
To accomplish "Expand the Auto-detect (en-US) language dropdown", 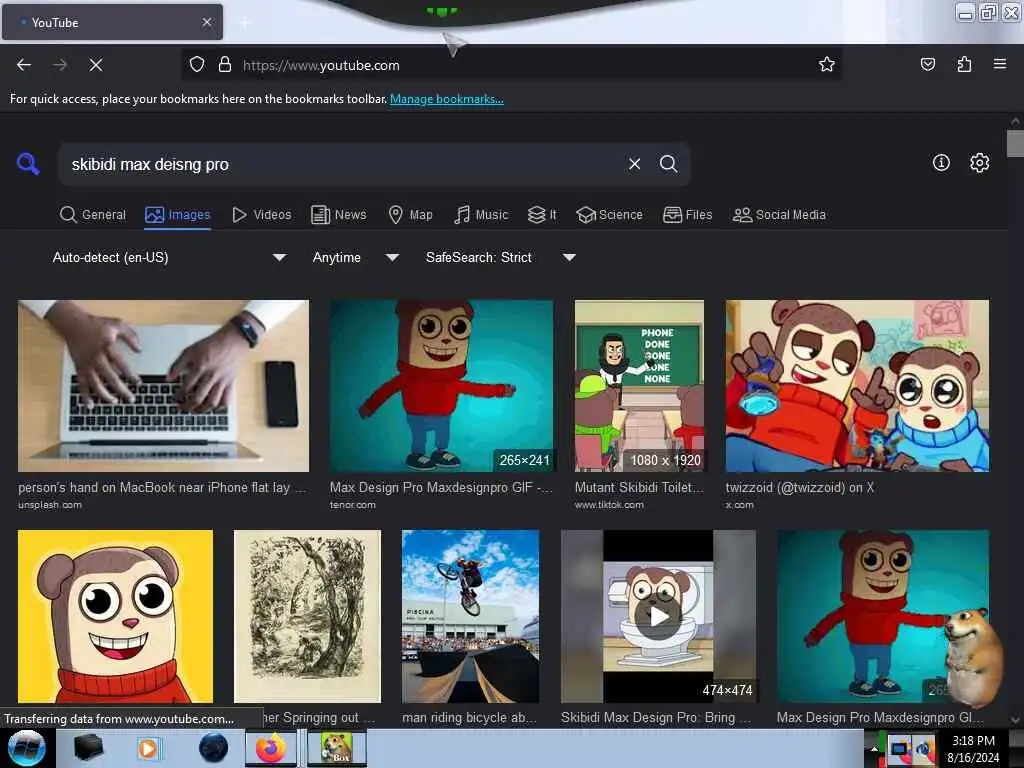I will (x=168, y=257).
